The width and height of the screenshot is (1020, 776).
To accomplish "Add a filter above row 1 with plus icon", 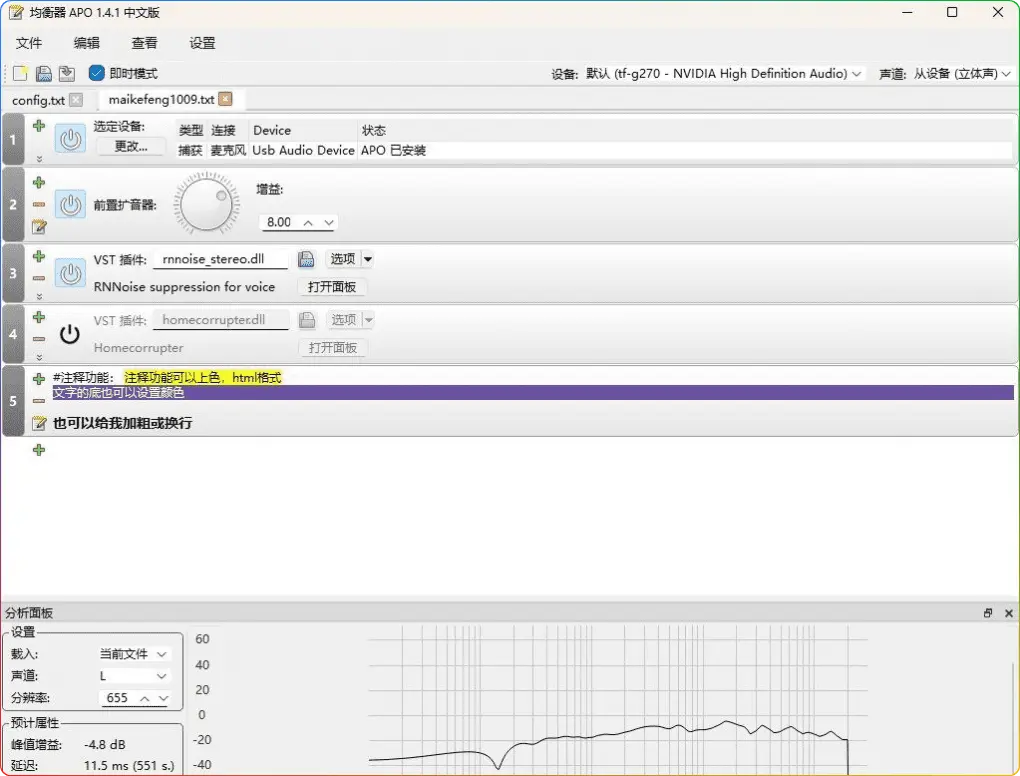I will [39, 126].
